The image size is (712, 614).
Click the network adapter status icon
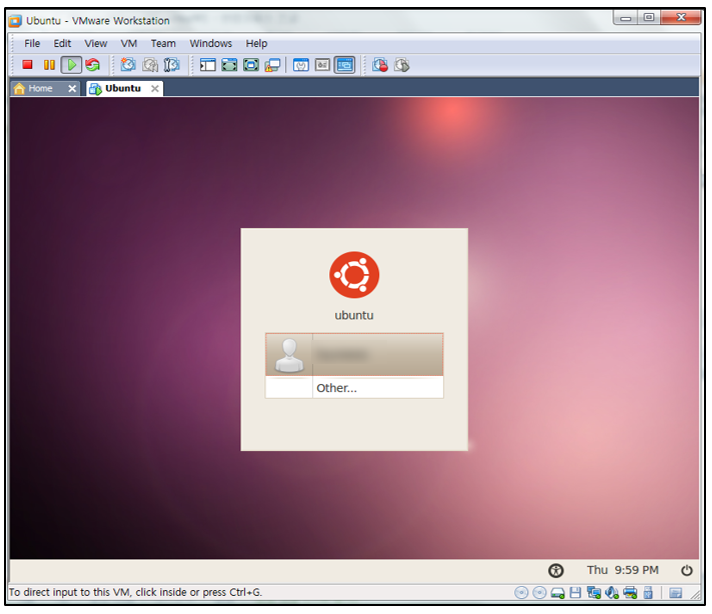[593, 593]
